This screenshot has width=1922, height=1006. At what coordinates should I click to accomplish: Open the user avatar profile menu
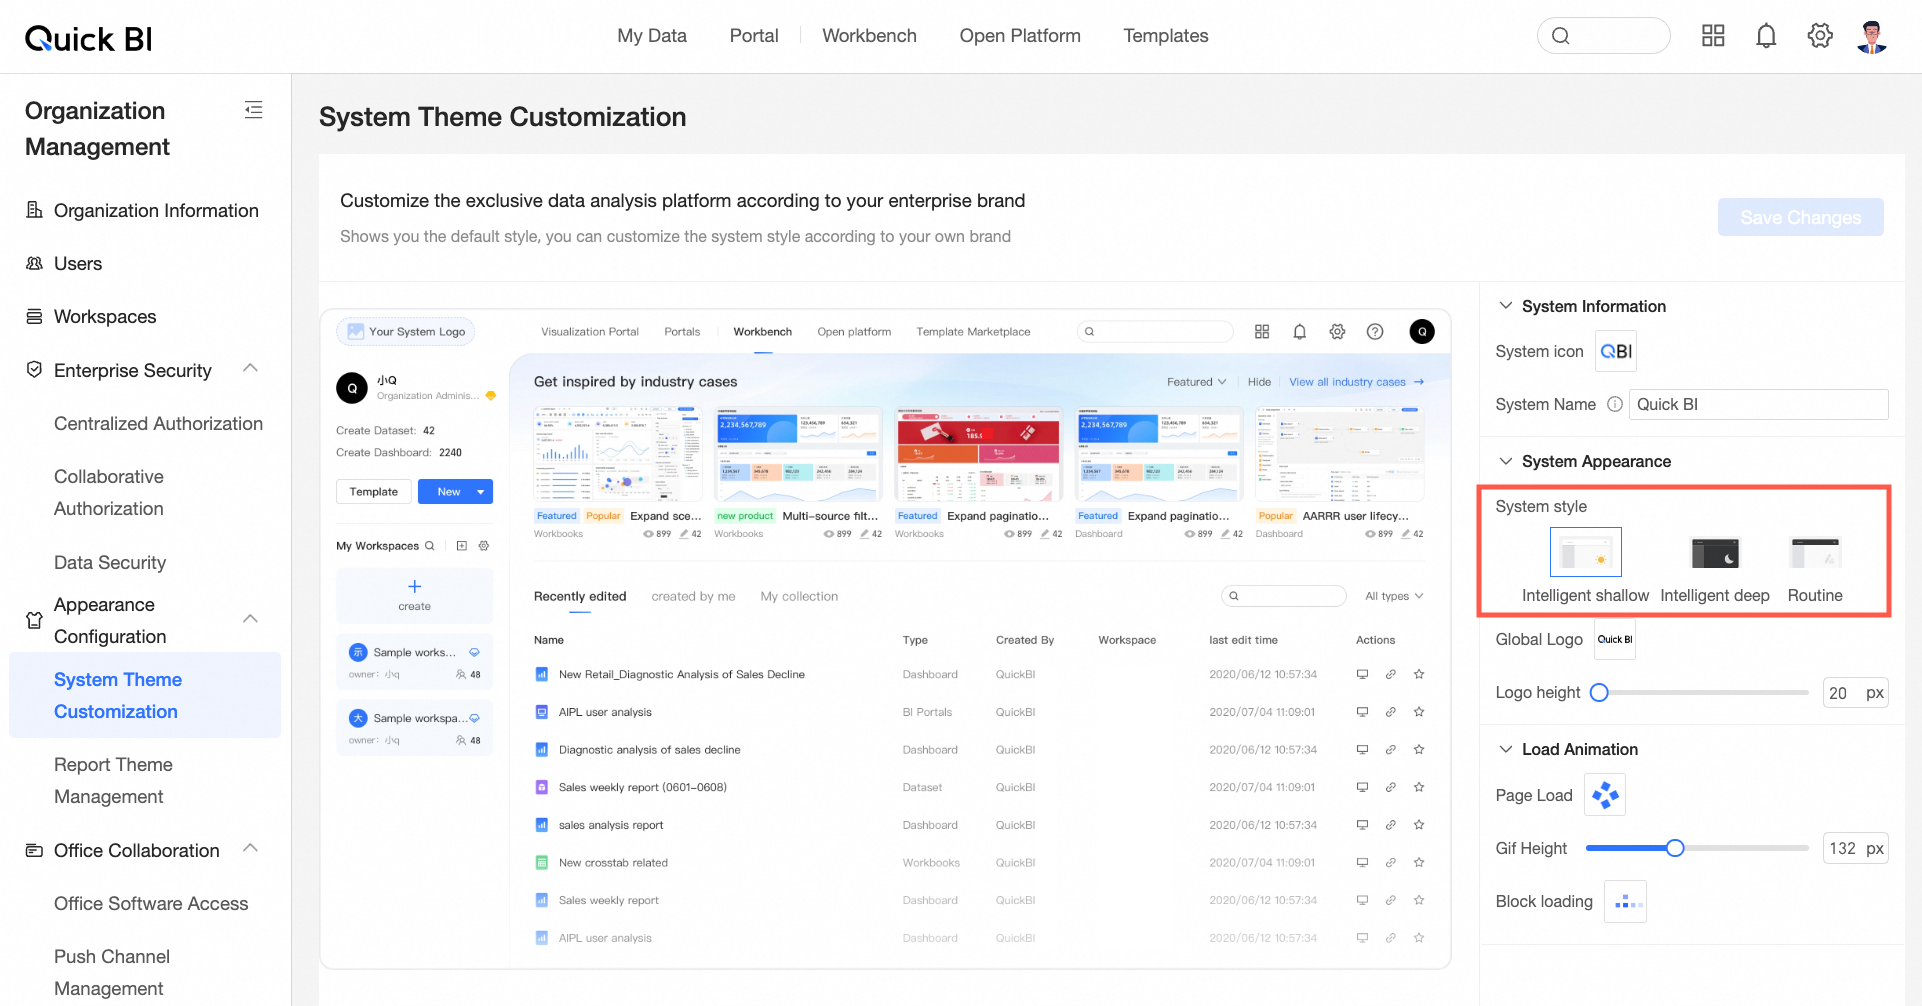[1872, 36]
